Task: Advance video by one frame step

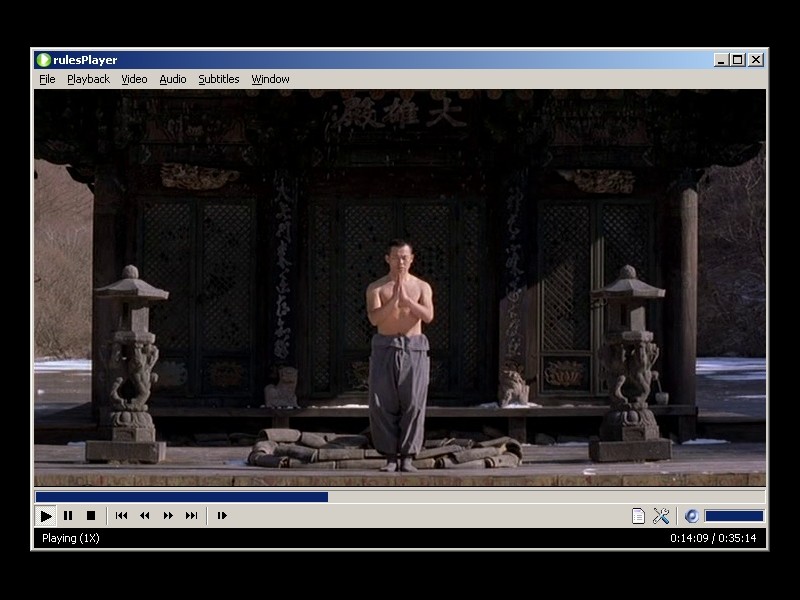Action: (x=222, y=516)
